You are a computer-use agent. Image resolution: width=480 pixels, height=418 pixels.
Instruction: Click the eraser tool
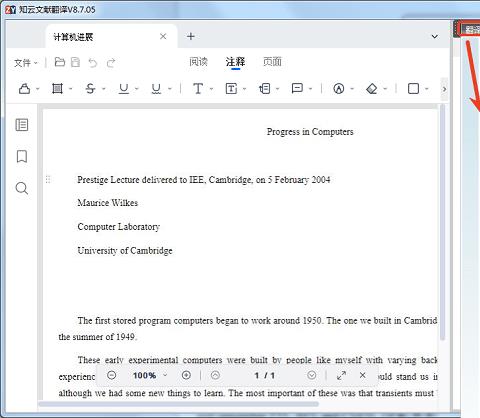pyautogui.click(x=371, y=89)
